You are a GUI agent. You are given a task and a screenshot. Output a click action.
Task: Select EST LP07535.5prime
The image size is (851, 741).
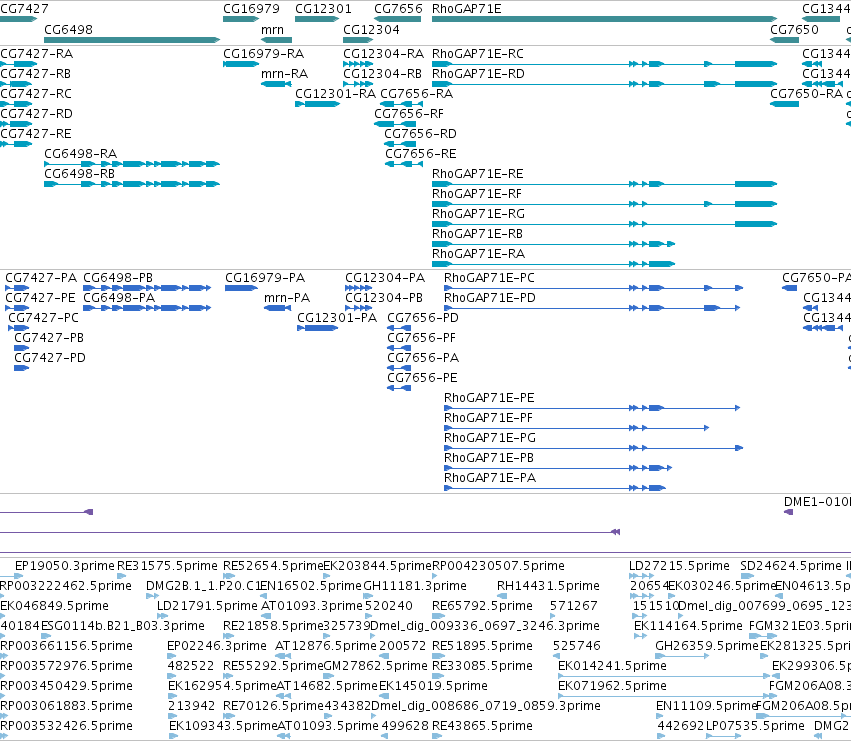coord(755,726)
